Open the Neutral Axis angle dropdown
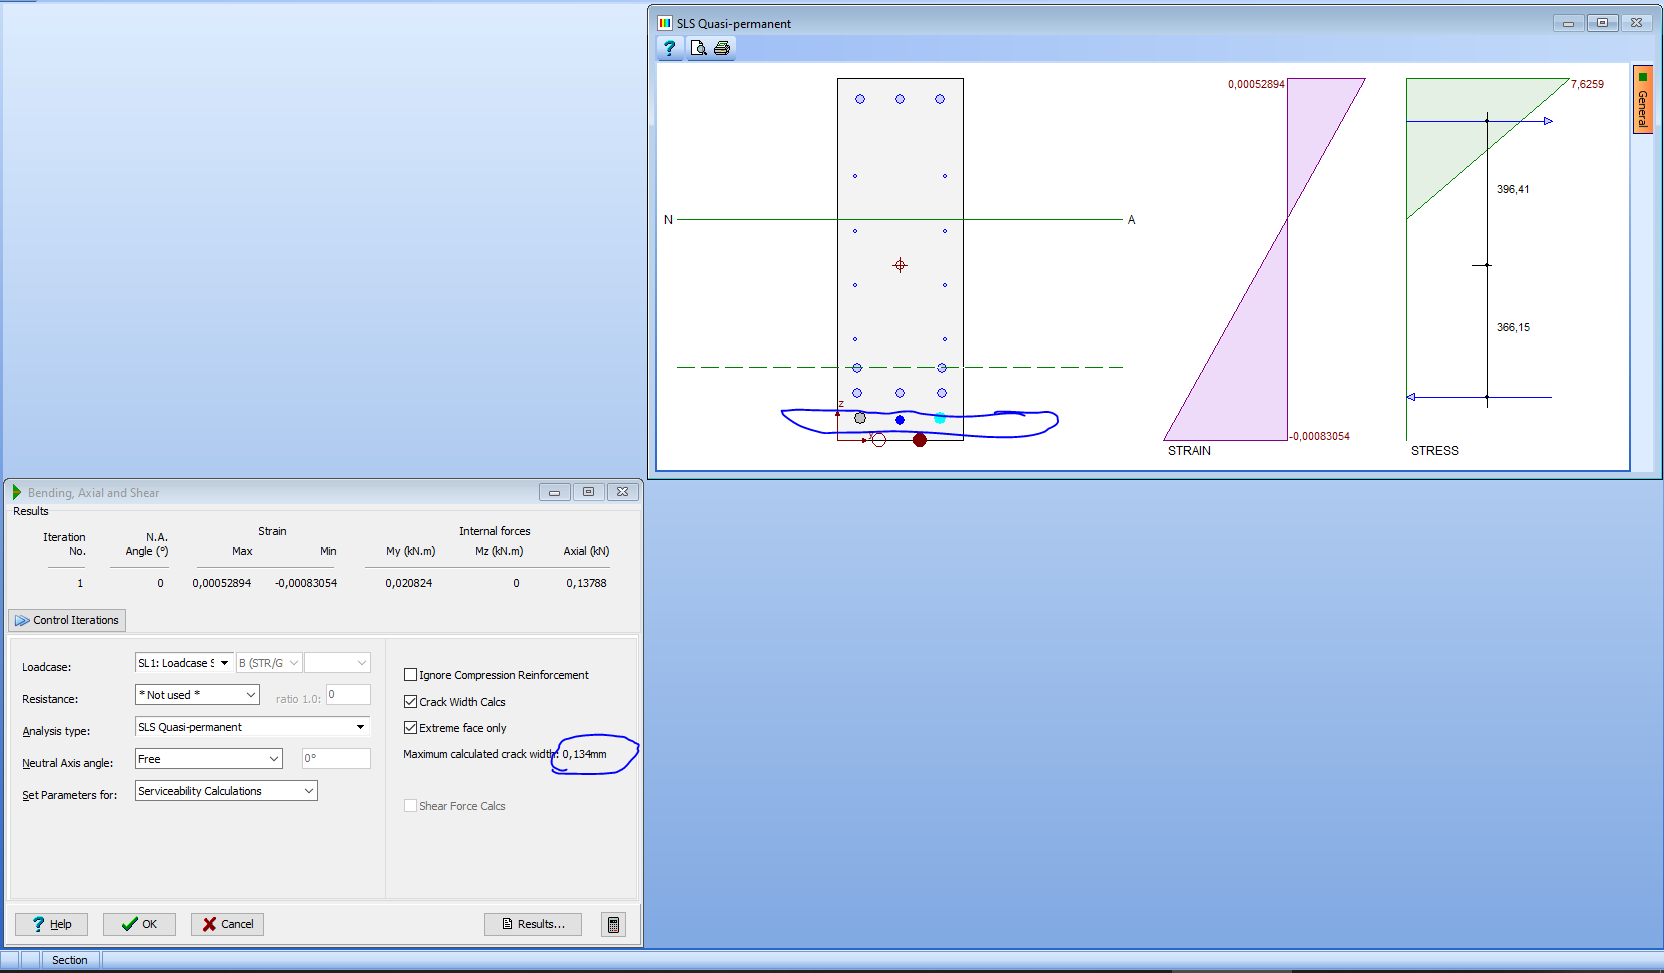1664x973 pixels. coord(274,758)
